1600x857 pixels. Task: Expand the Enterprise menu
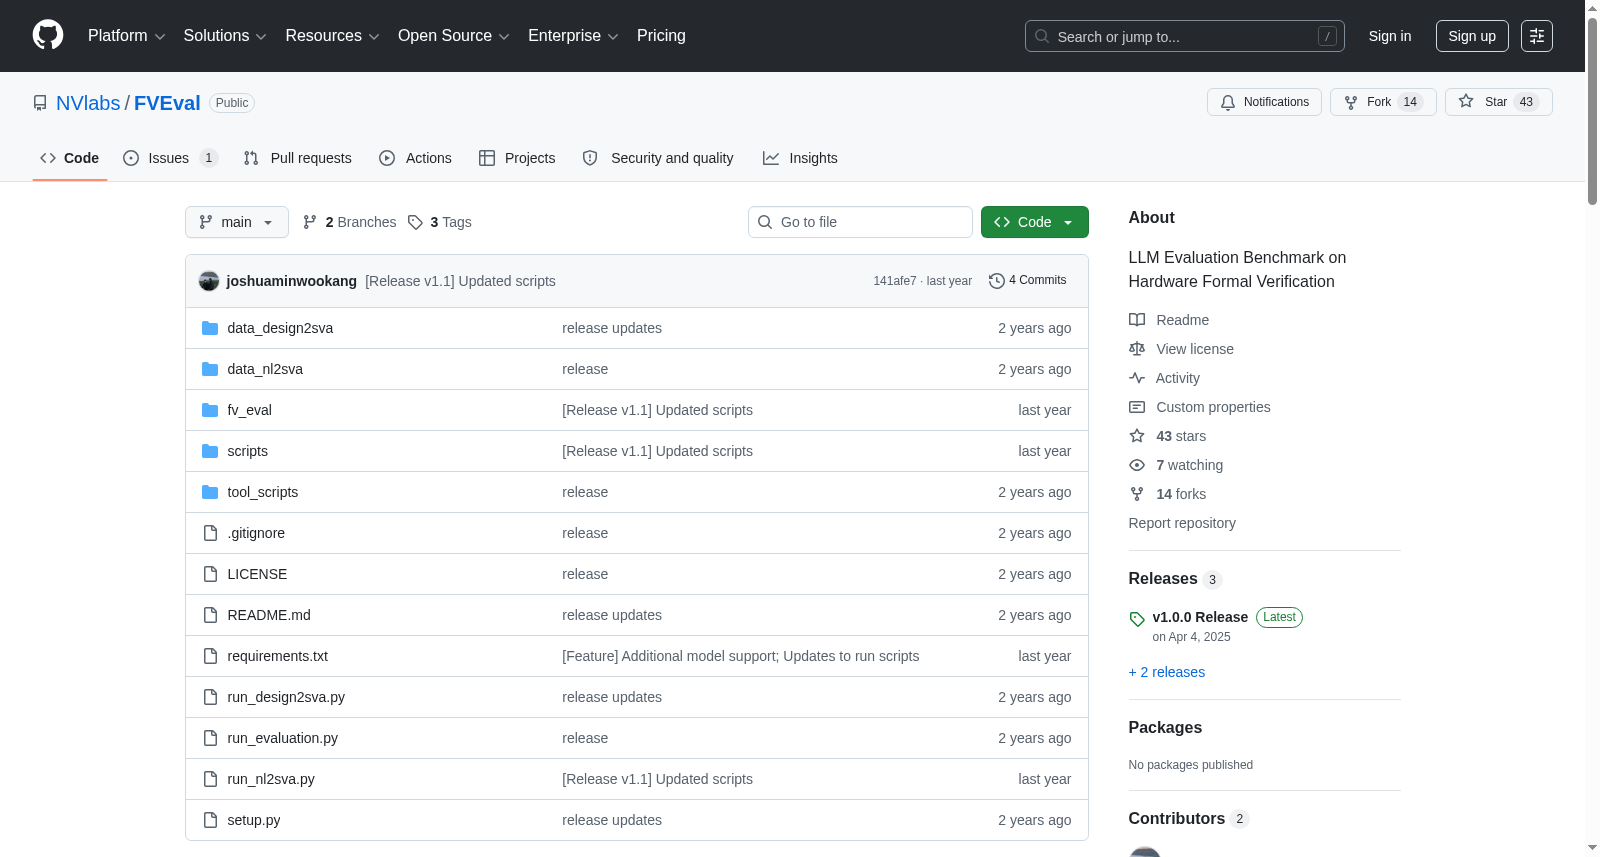click(x=573, y=36)
